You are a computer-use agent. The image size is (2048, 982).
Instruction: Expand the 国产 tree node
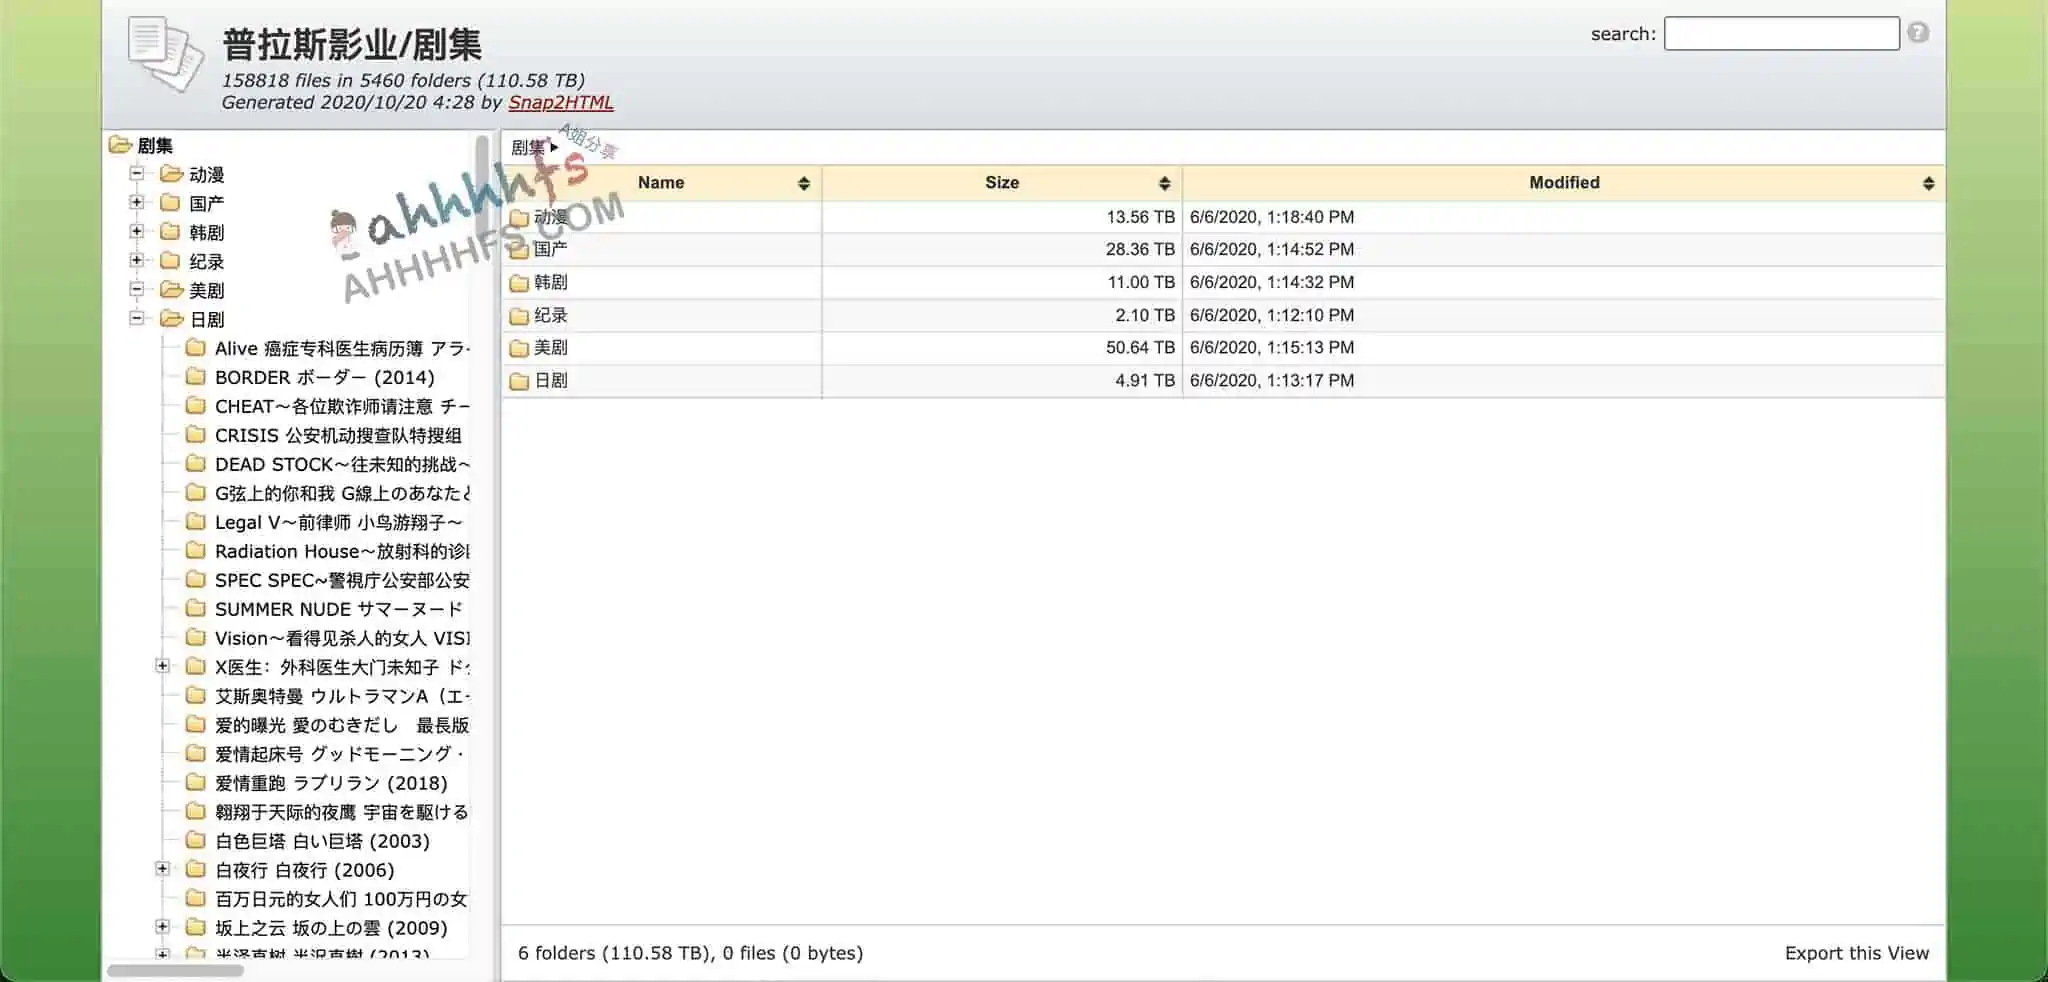pos(137,203)
